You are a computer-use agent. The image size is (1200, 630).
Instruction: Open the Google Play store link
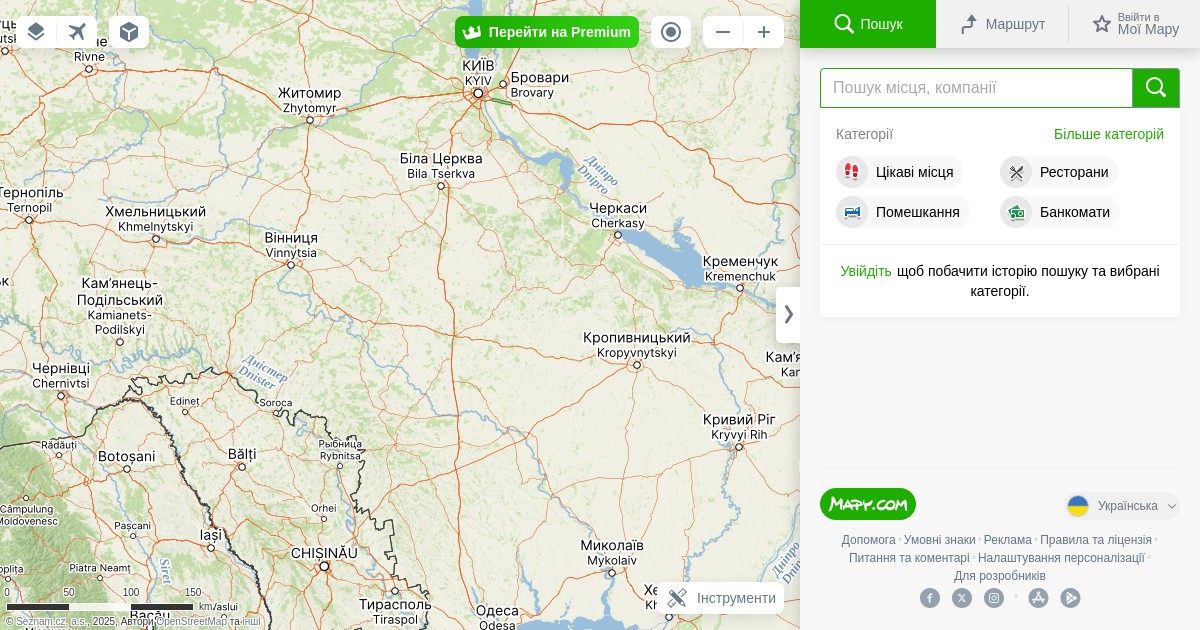click(x=1070, y=598)
